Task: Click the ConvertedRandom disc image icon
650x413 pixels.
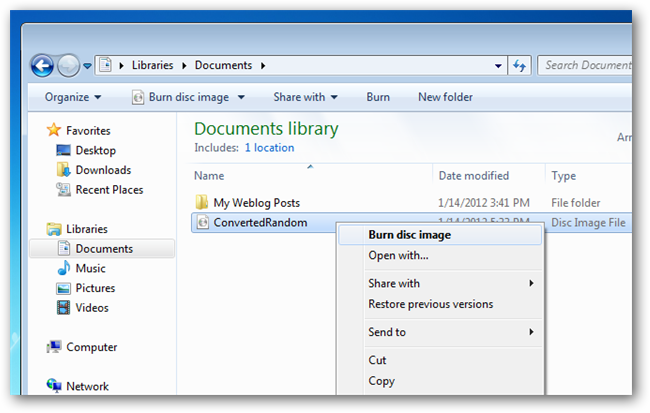Action: (x=202, y=222)
